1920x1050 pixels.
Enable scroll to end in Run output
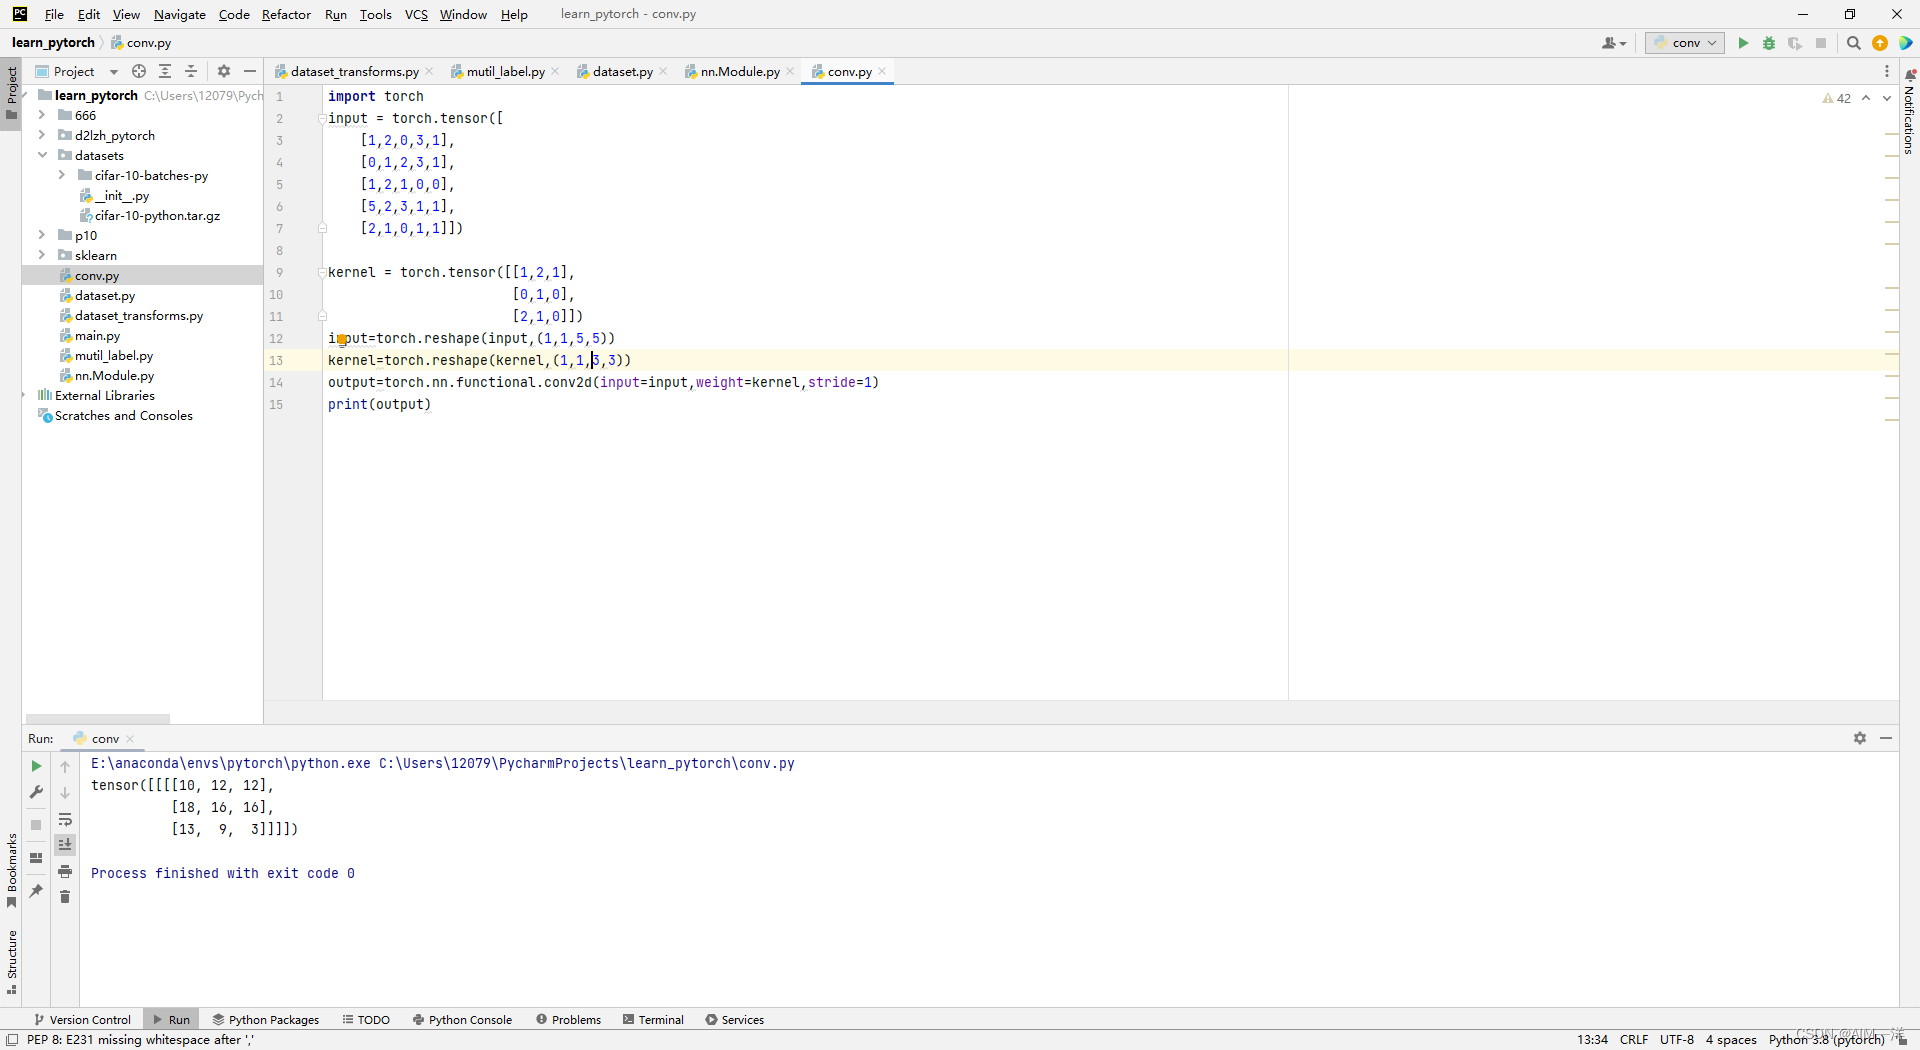click(x=65, y=845)
